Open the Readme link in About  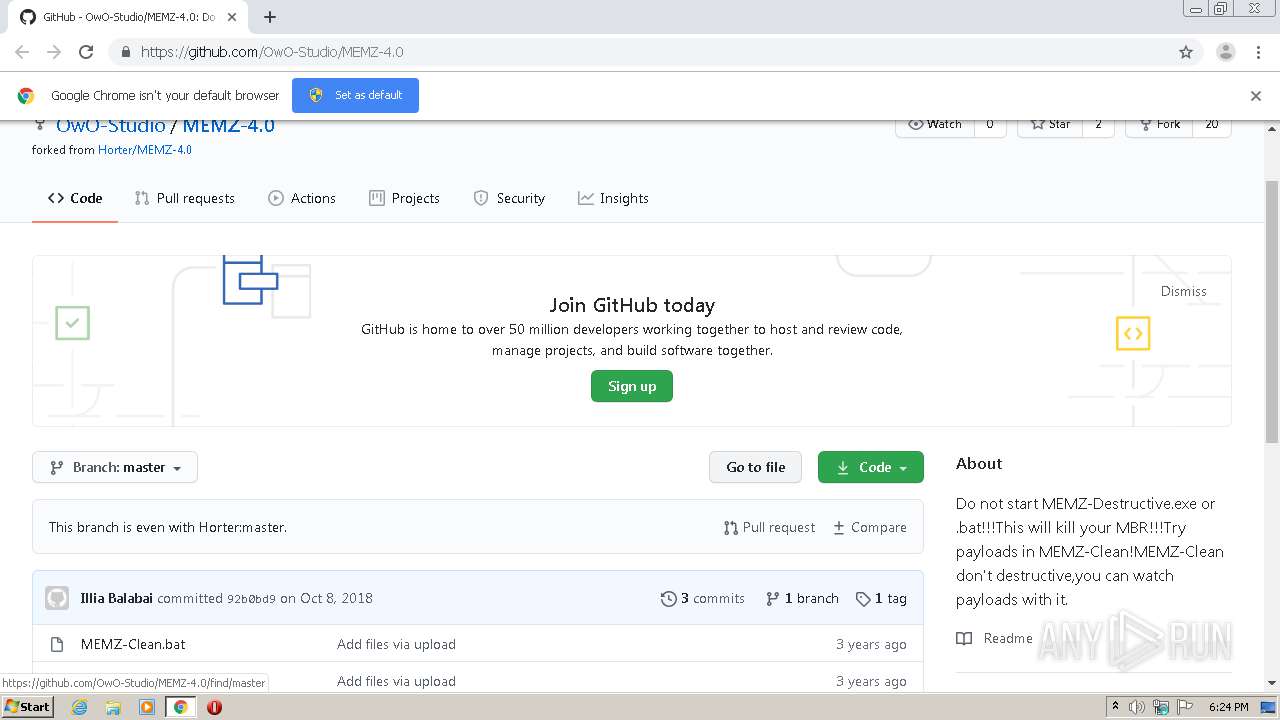[x=994, y=638]
